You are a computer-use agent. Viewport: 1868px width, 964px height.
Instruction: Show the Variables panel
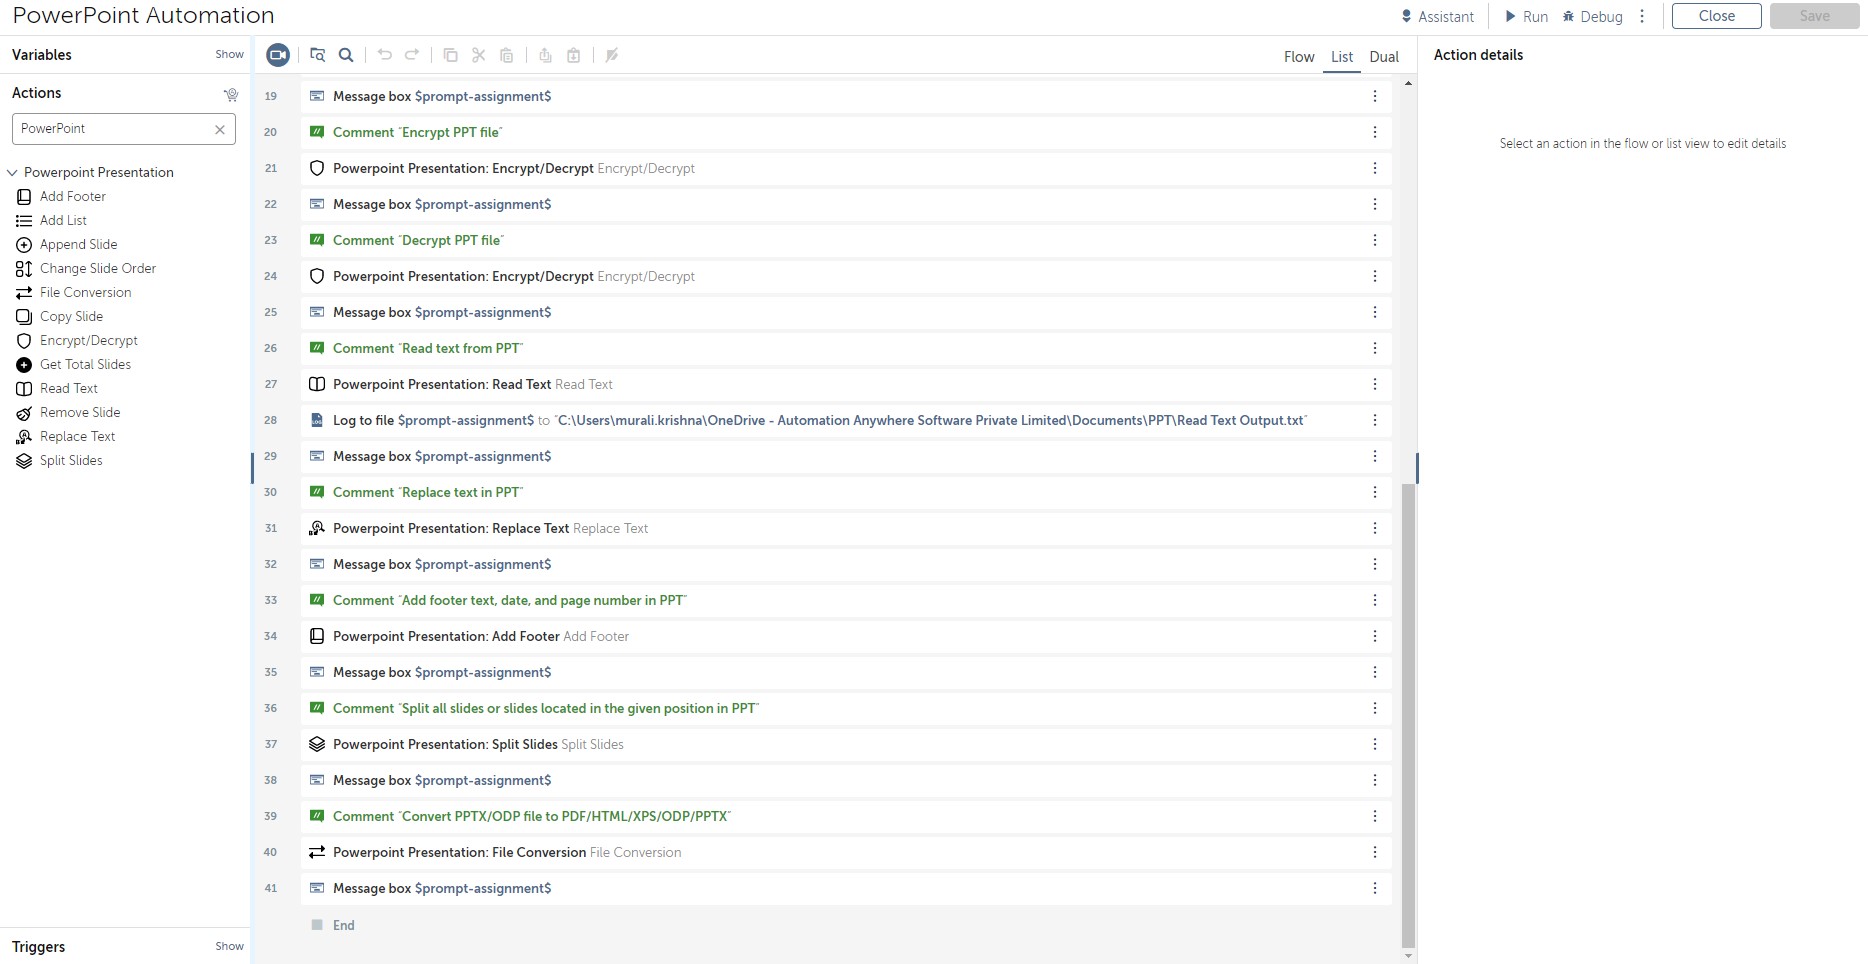coord(229,55)
